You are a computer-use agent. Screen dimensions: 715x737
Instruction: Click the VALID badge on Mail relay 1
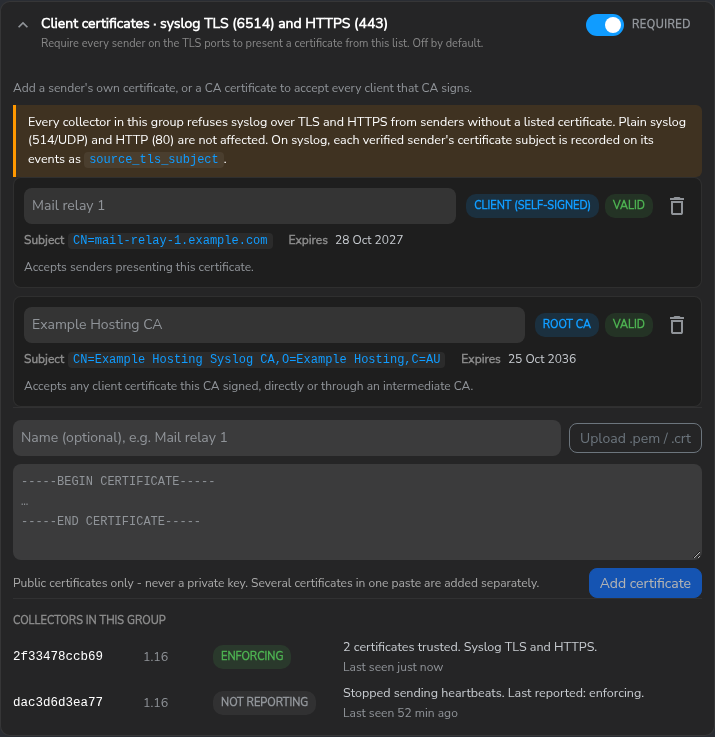[x=629, y=205]
